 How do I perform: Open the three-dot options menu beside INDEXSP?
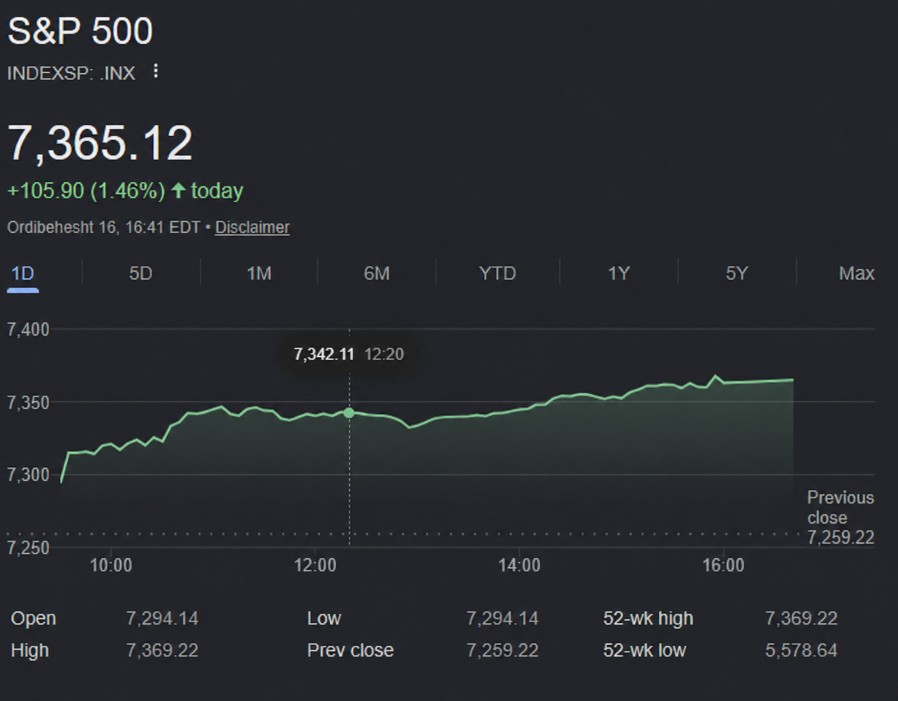click(x=155, y=72)
